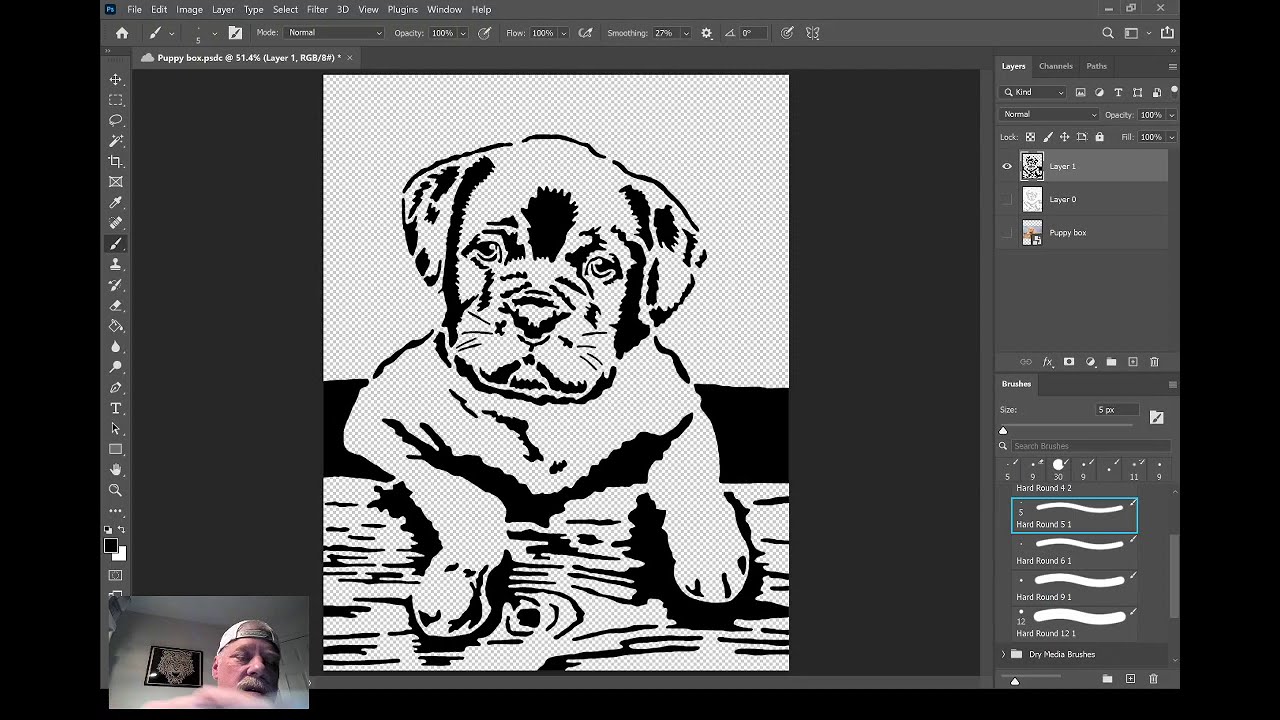1280x720 pixels.
Task: Click the delete layer trash icon
Action: tap(1154, 362)
